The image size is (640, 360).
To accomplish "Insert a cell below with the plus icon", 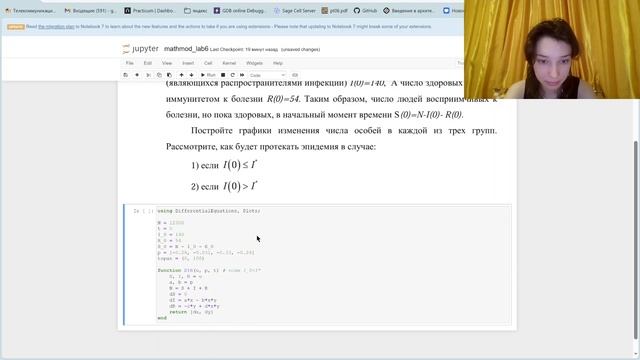I will pyautogui.click(x=137, y=75).
